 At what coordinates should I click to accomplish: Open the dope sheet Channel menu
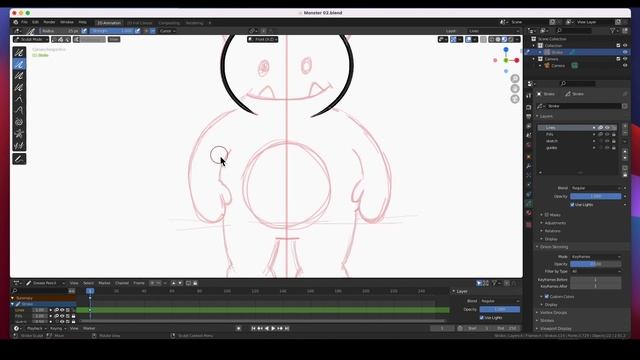click(122, 283)
